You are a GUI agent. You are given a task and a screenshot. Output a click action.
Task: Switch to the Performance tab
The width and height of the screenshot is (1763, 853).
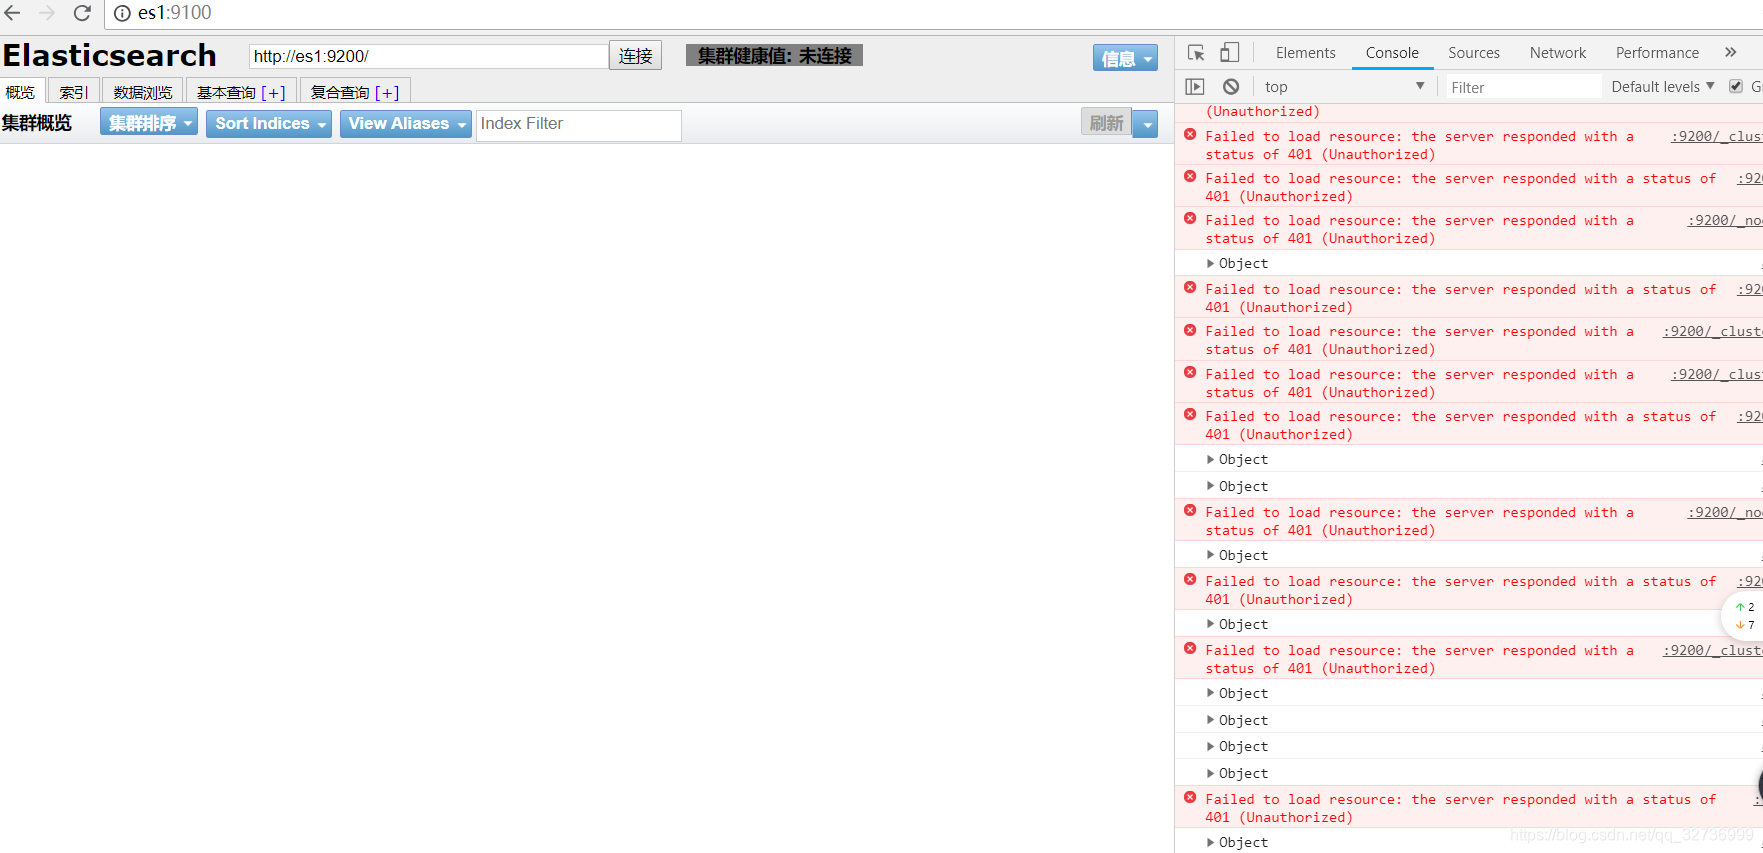[x=1657, y=53]
